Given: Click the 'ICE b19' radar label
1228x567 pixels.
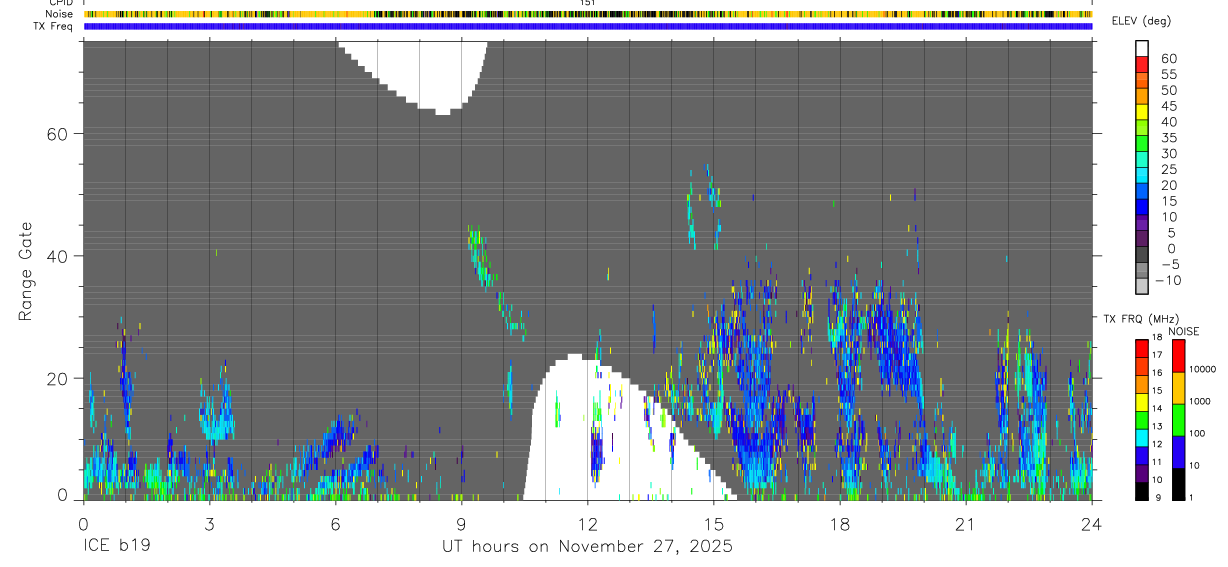Looking at the screenshot, I should (116, 546).
